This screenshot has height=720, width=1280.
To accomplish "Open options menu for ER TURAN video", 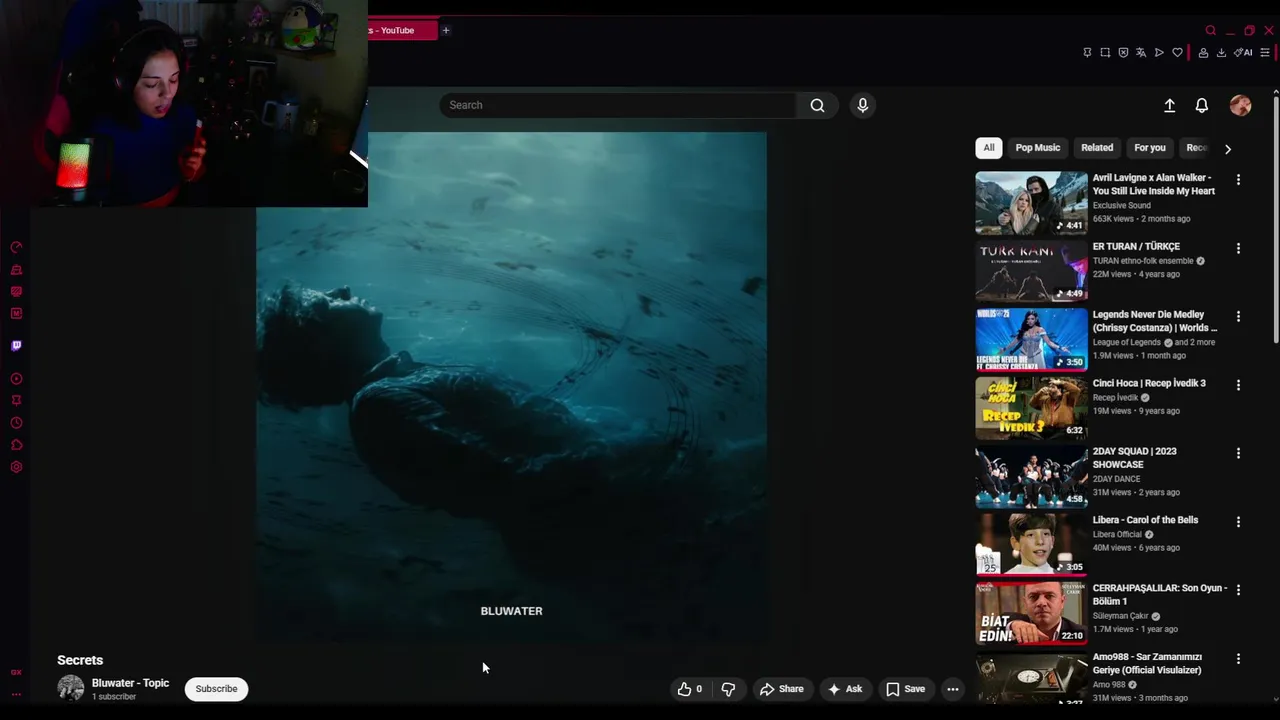I will click(1238, 248).
